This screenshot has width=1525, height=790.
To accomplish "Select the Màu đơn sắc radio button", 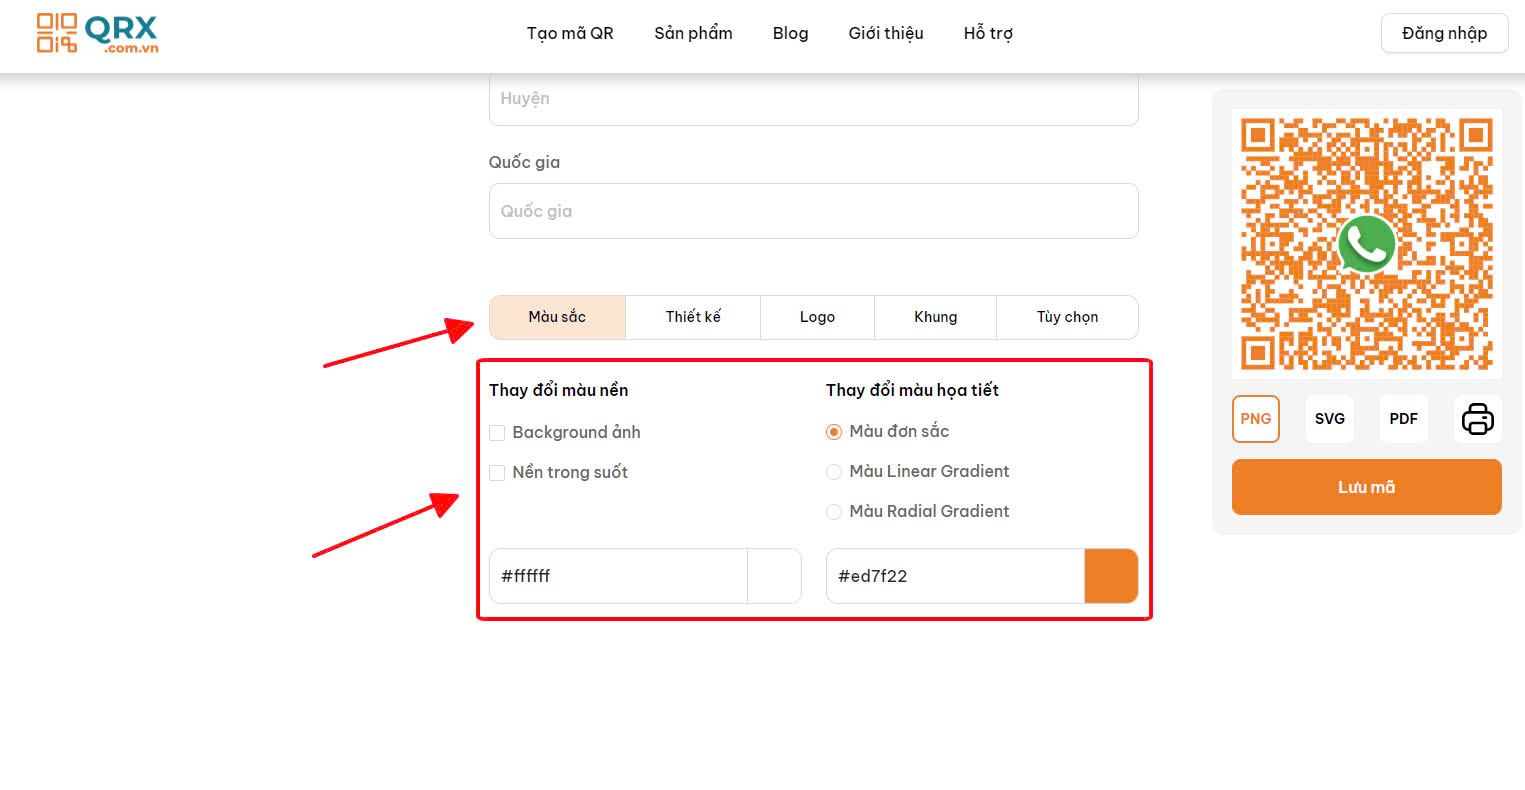I will point(834,432).
